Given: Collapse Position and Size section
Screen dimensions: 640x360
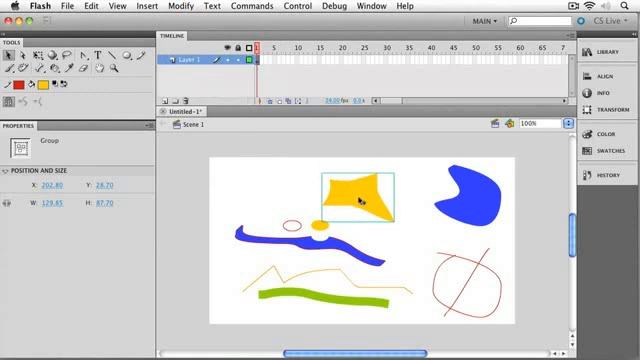Looking at the screenshot, I should click(x=5, y=171).
